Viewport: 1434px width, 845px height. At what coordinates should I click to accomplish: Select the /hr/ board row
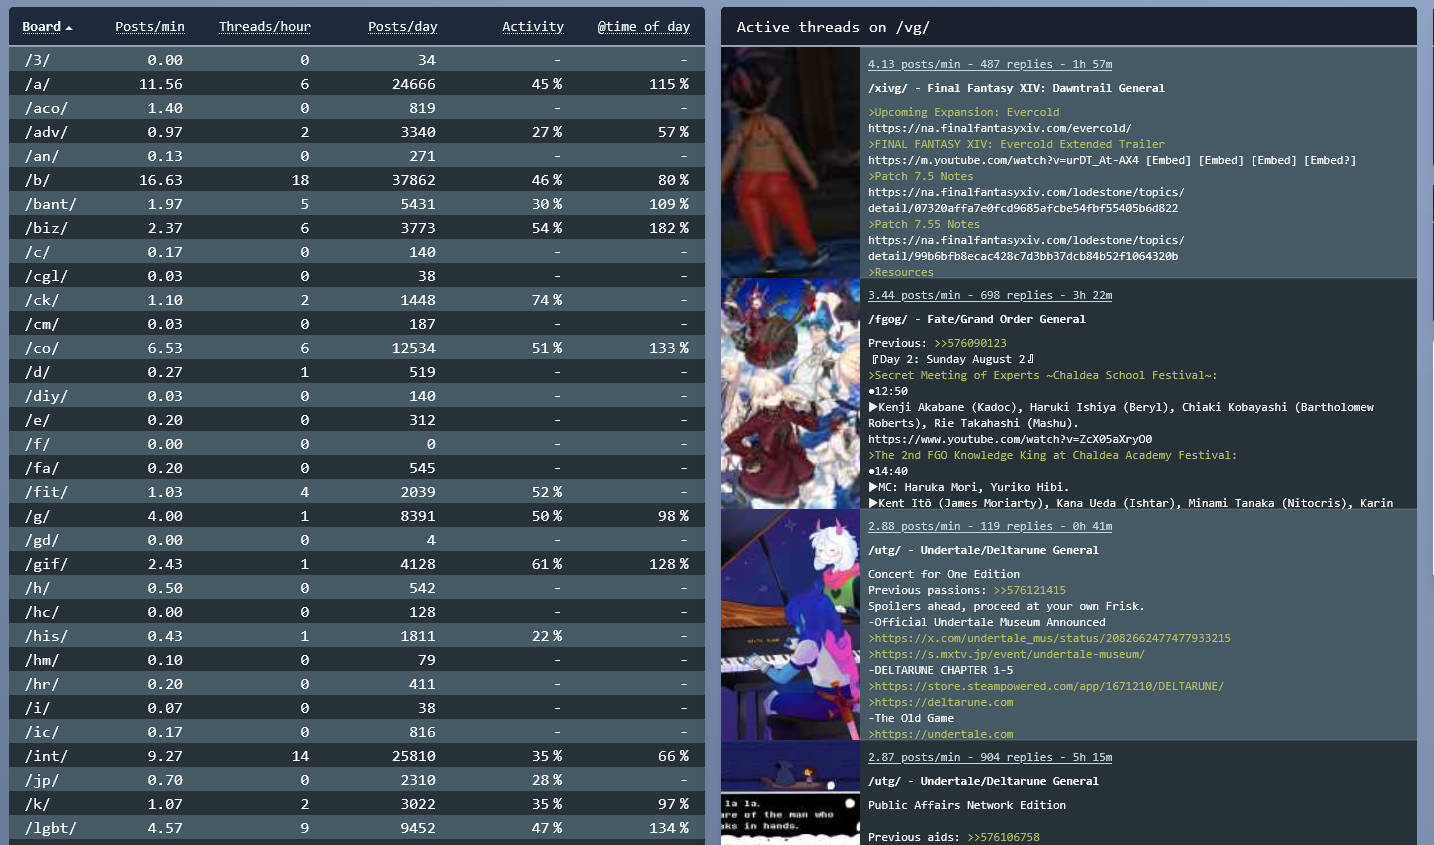[x=357, y=684]
